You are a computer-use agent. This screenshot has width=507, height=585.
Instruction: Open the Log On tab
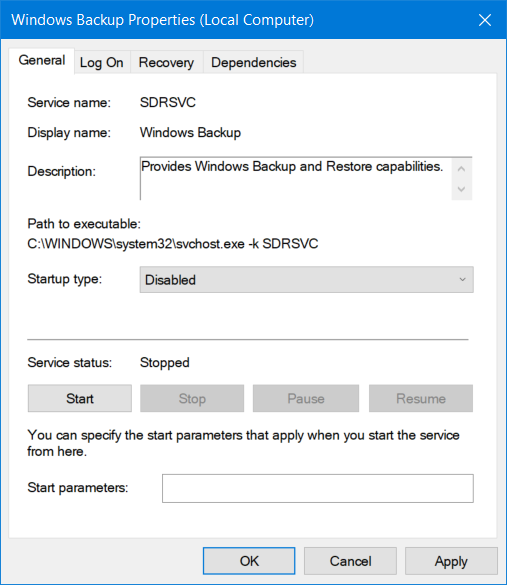(x=101, y=62)
